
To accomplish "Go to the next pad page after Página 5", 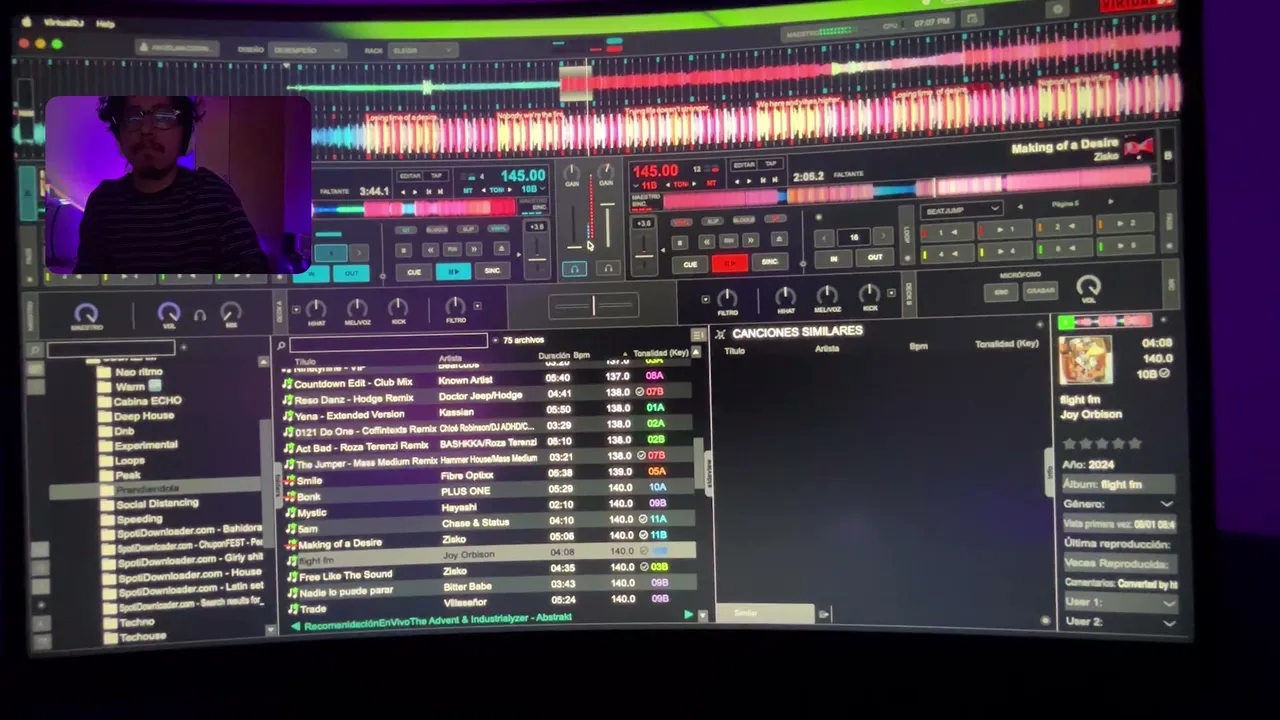I will pos(1110,203).
